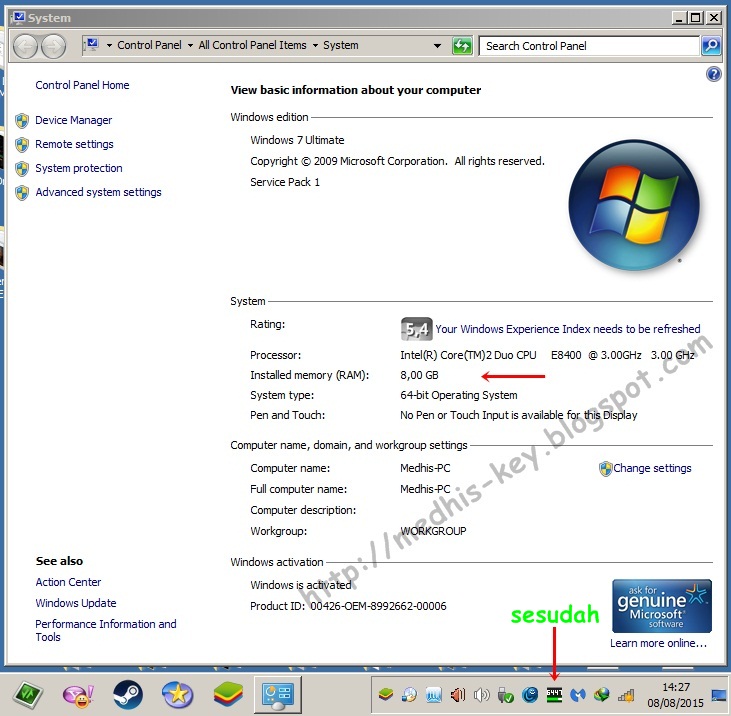Click the red audio manager tray icon

pos(457,695)
